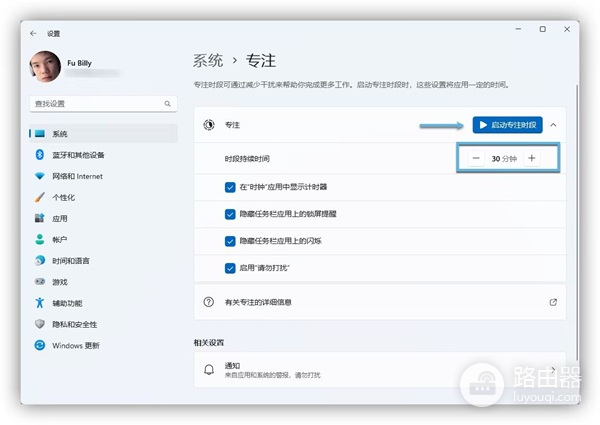Click the search magnifier icon

(167, 104)
